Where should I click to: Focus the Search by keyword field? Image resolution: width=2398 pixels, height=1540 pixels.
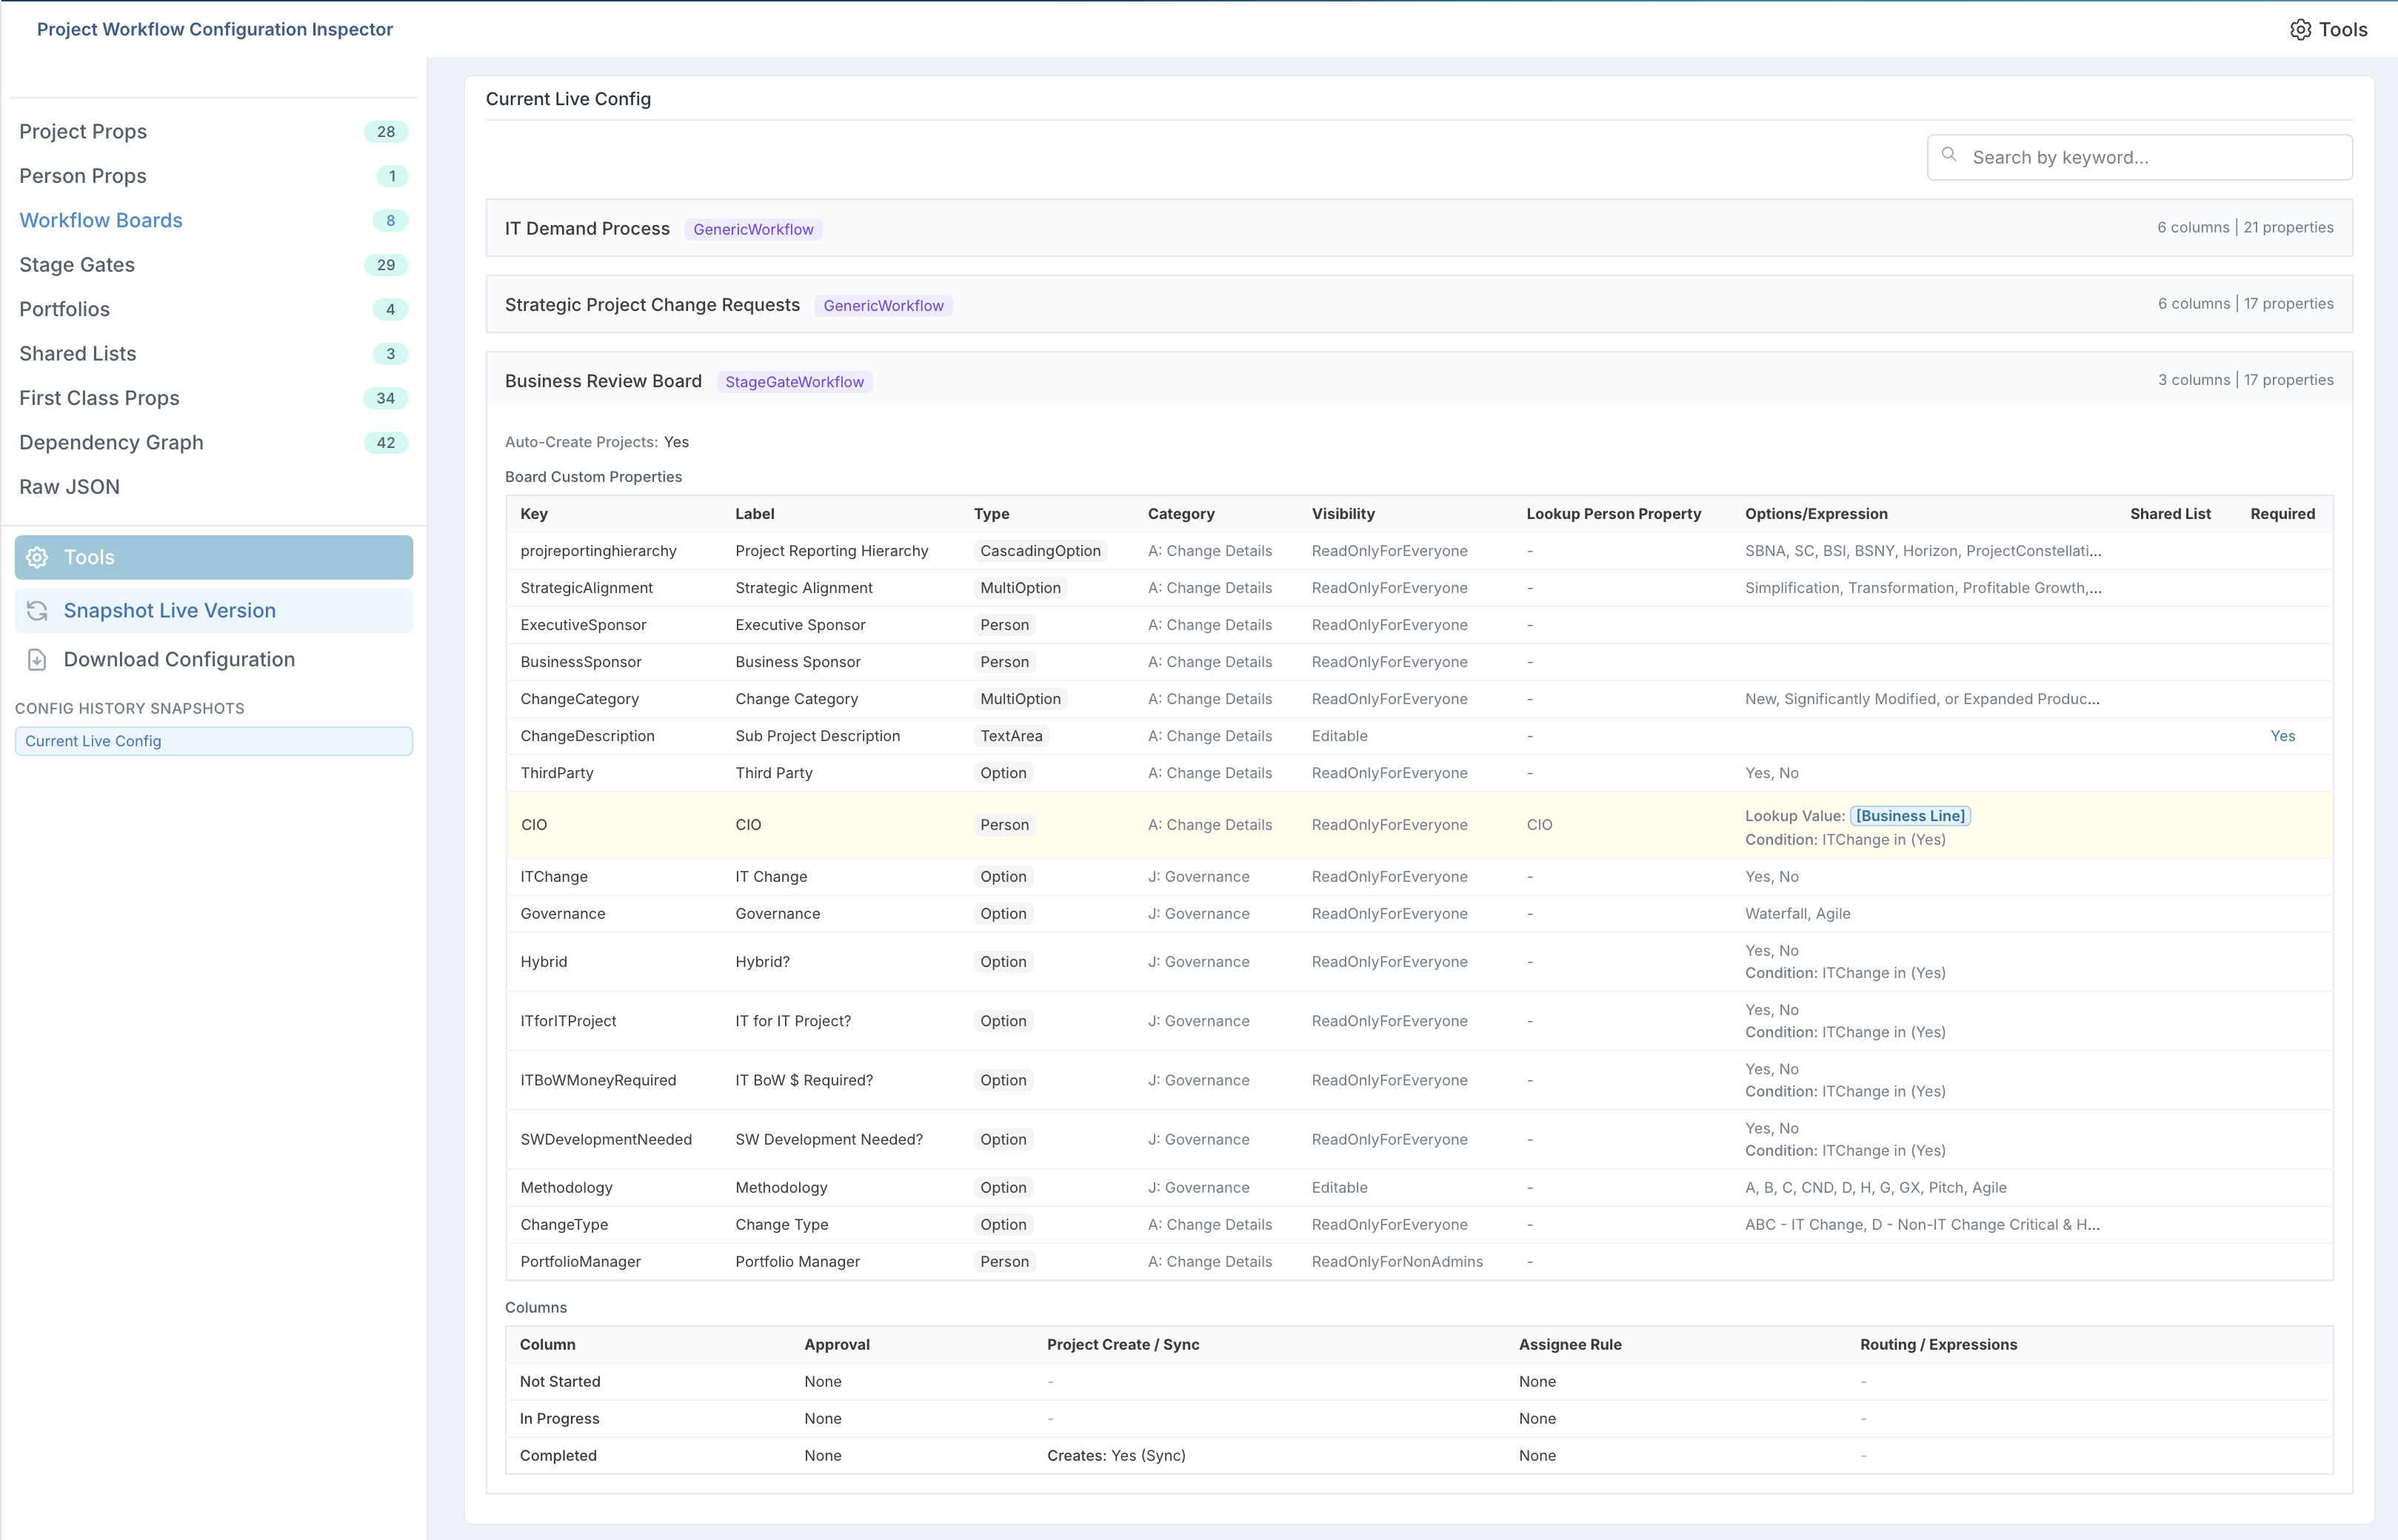(2140, 157)
